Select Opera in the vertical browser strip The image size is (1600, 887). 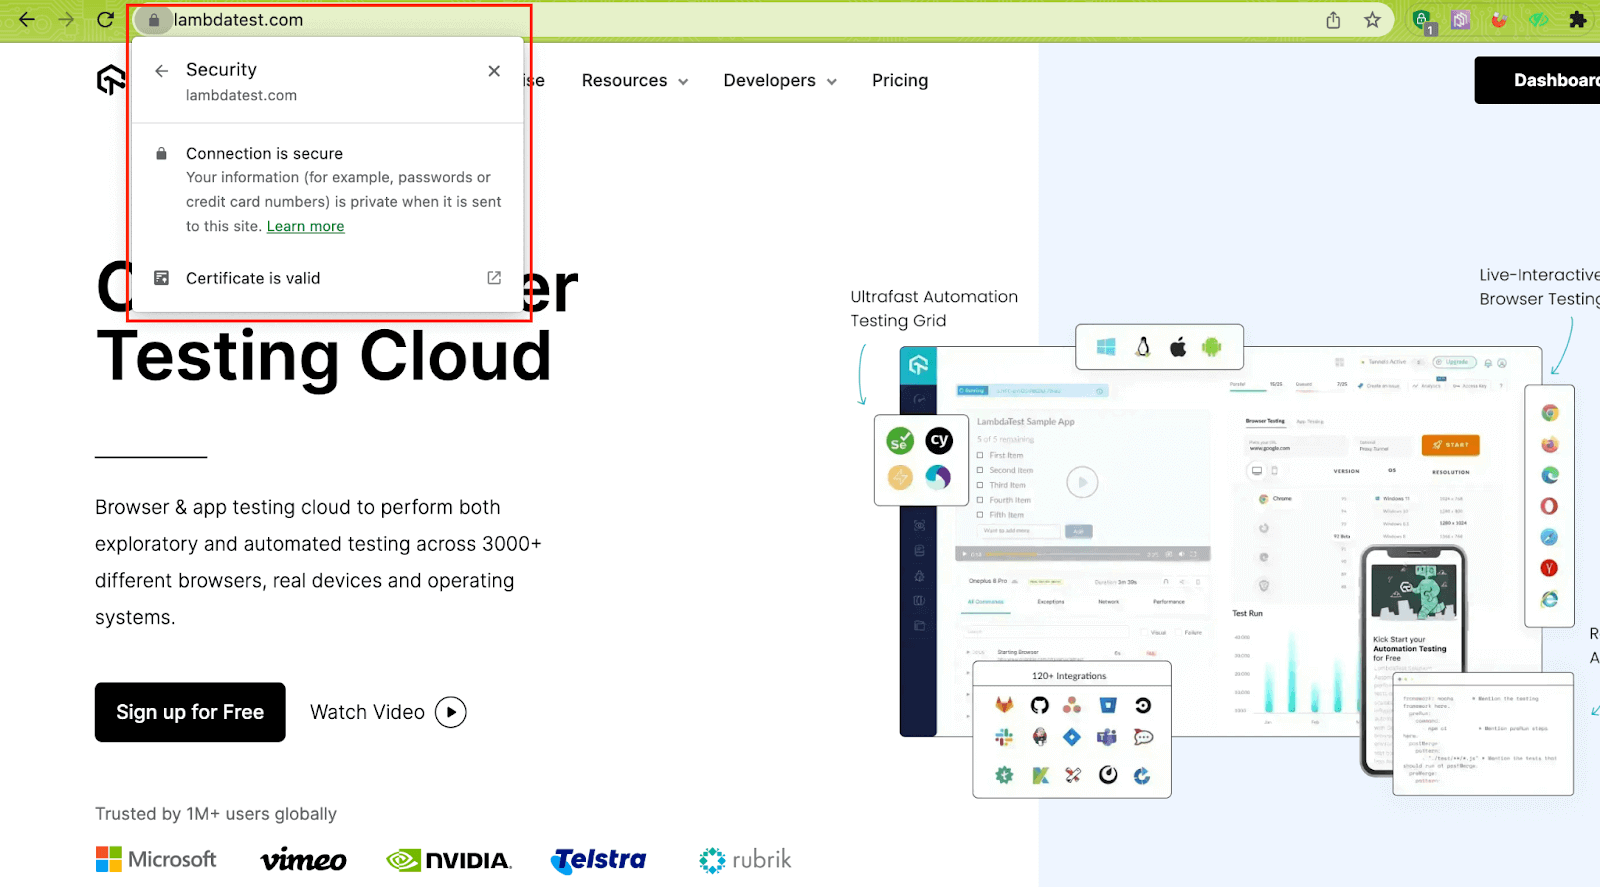[1549, 506]
